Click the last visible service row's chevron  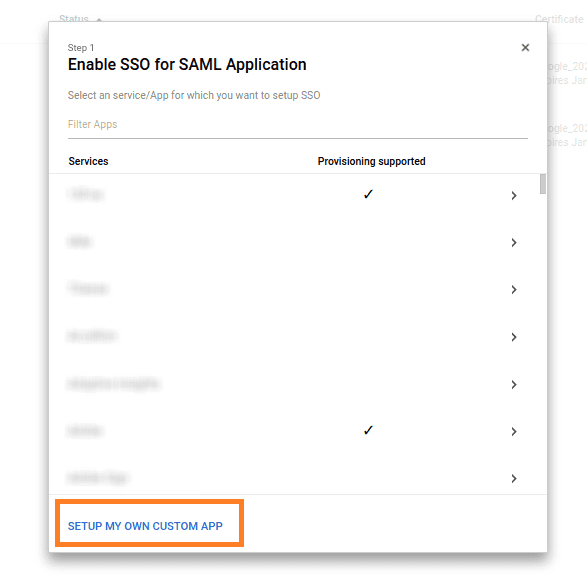click(514, 478)
